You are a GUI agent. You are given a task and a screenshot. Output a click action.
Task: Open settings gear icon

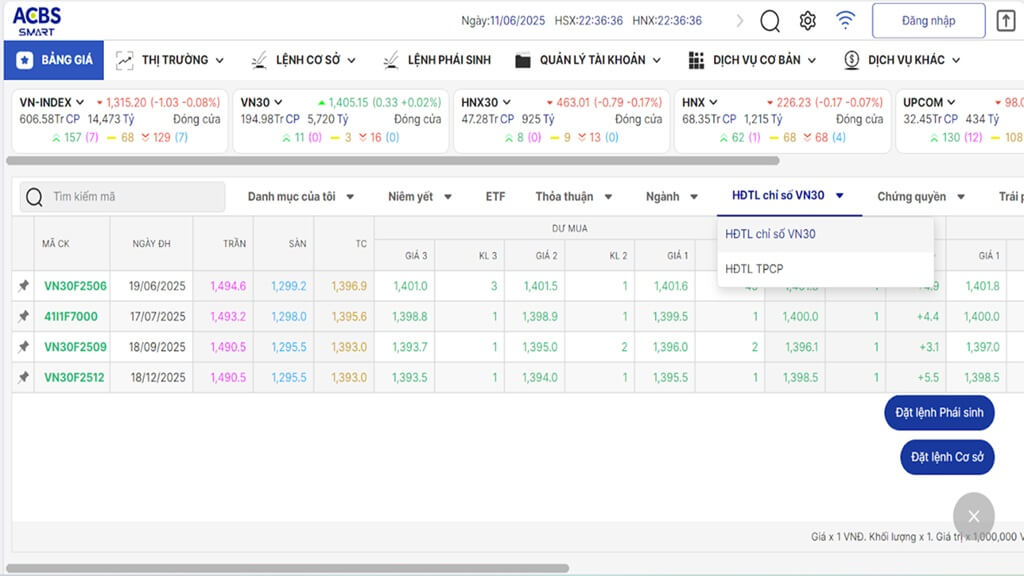point(808,21)
